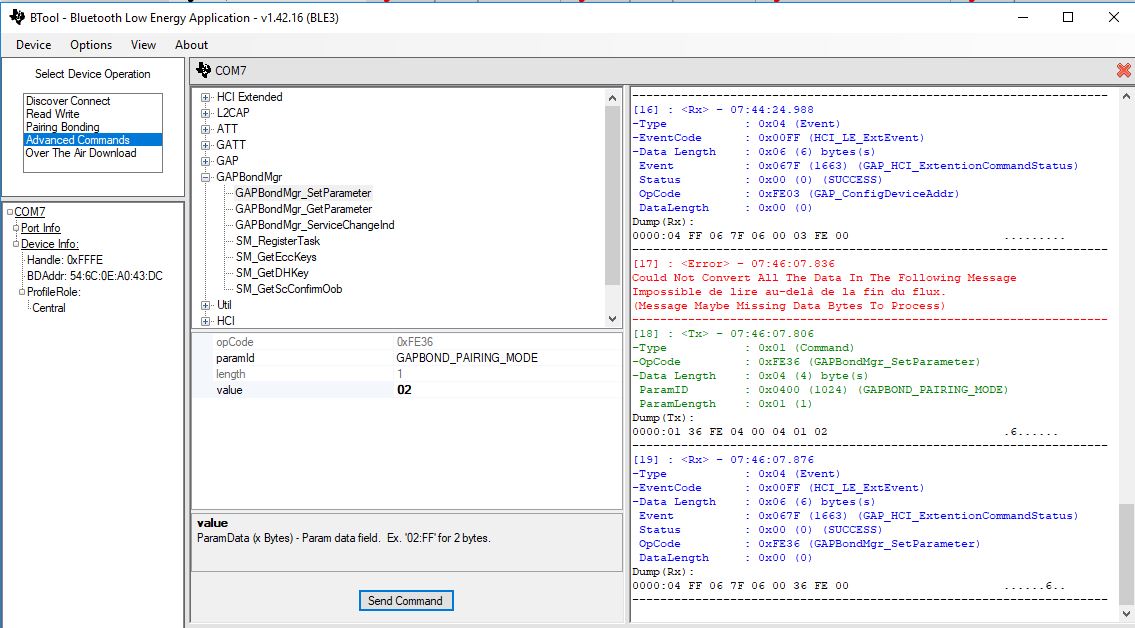Expand the ATT tree node

coord(206,129)
